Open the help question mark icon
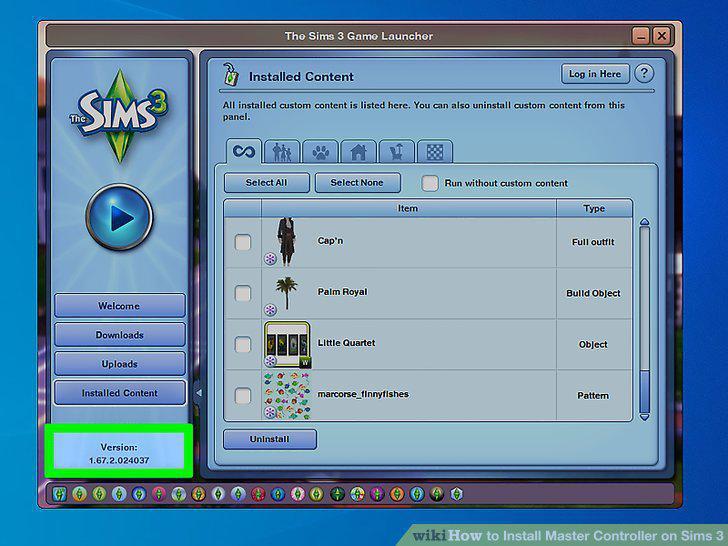The width and height of the screenshot is (728, 546). (x=644, y=73)
